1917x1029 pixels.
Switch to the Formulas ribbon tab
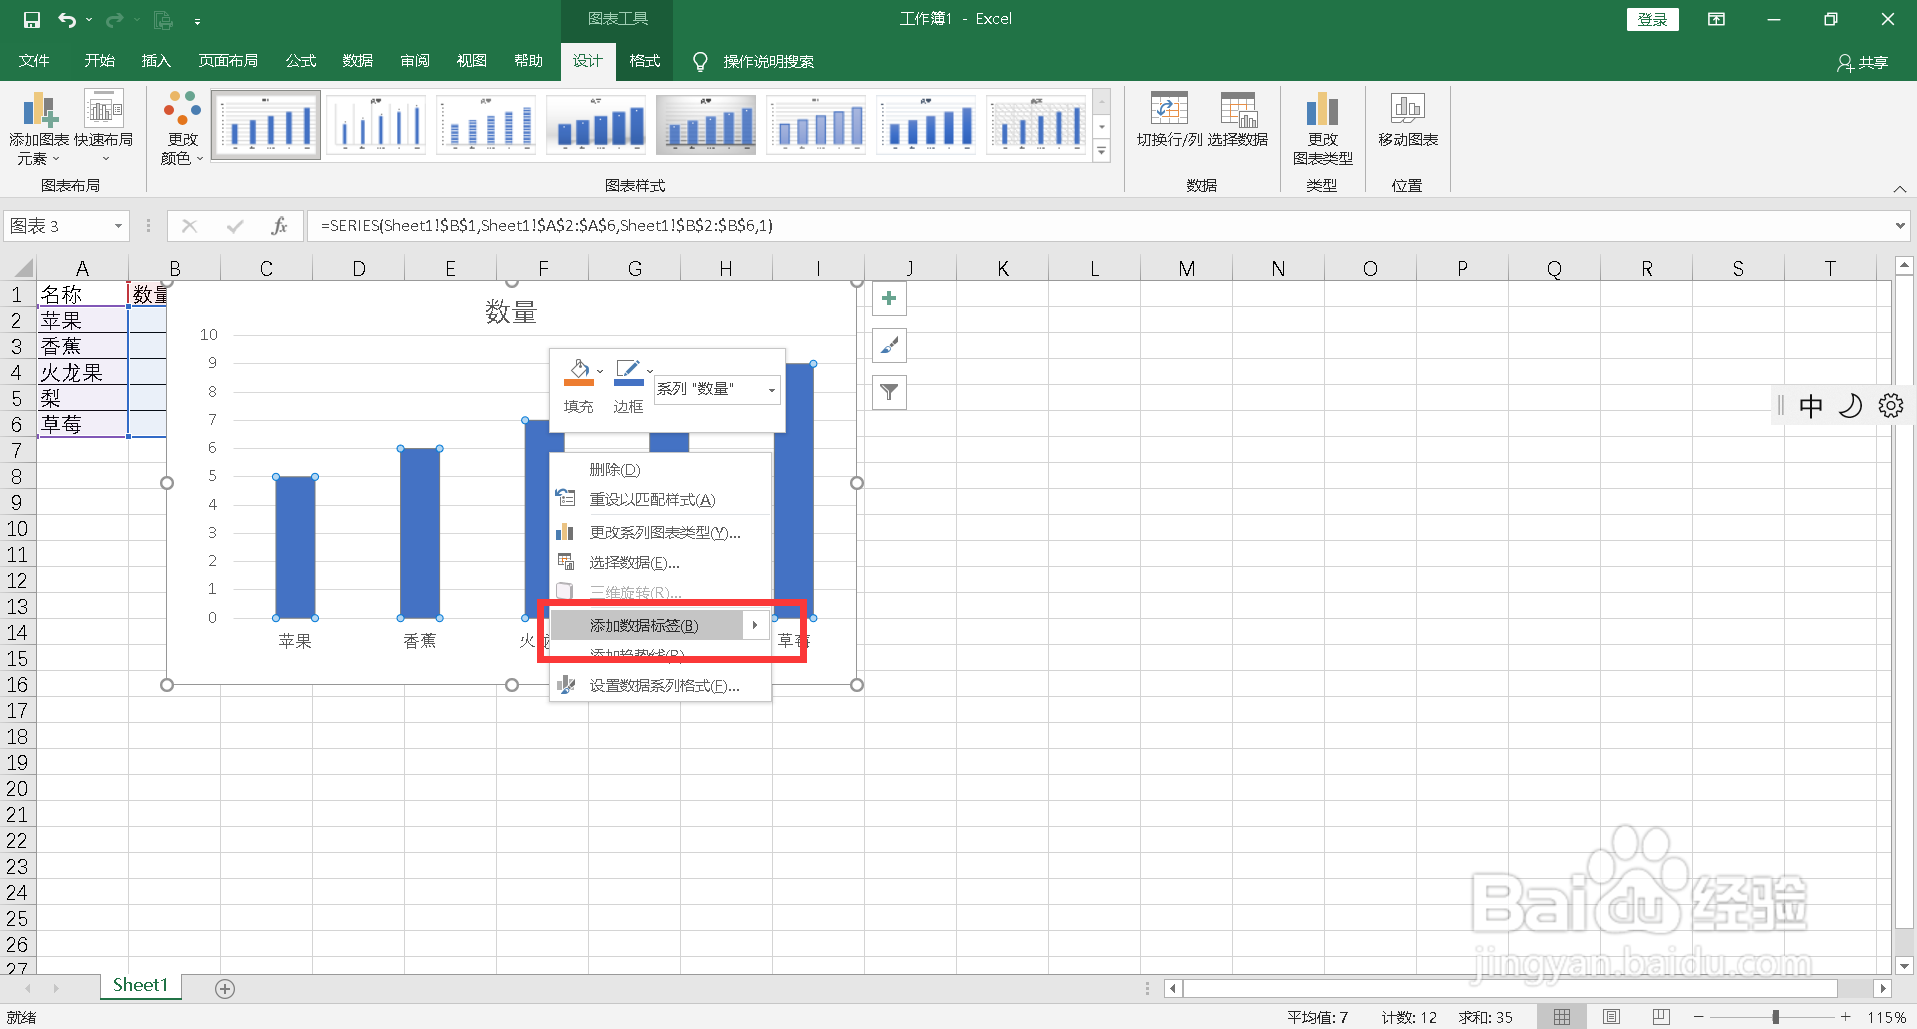coord(301,62)
